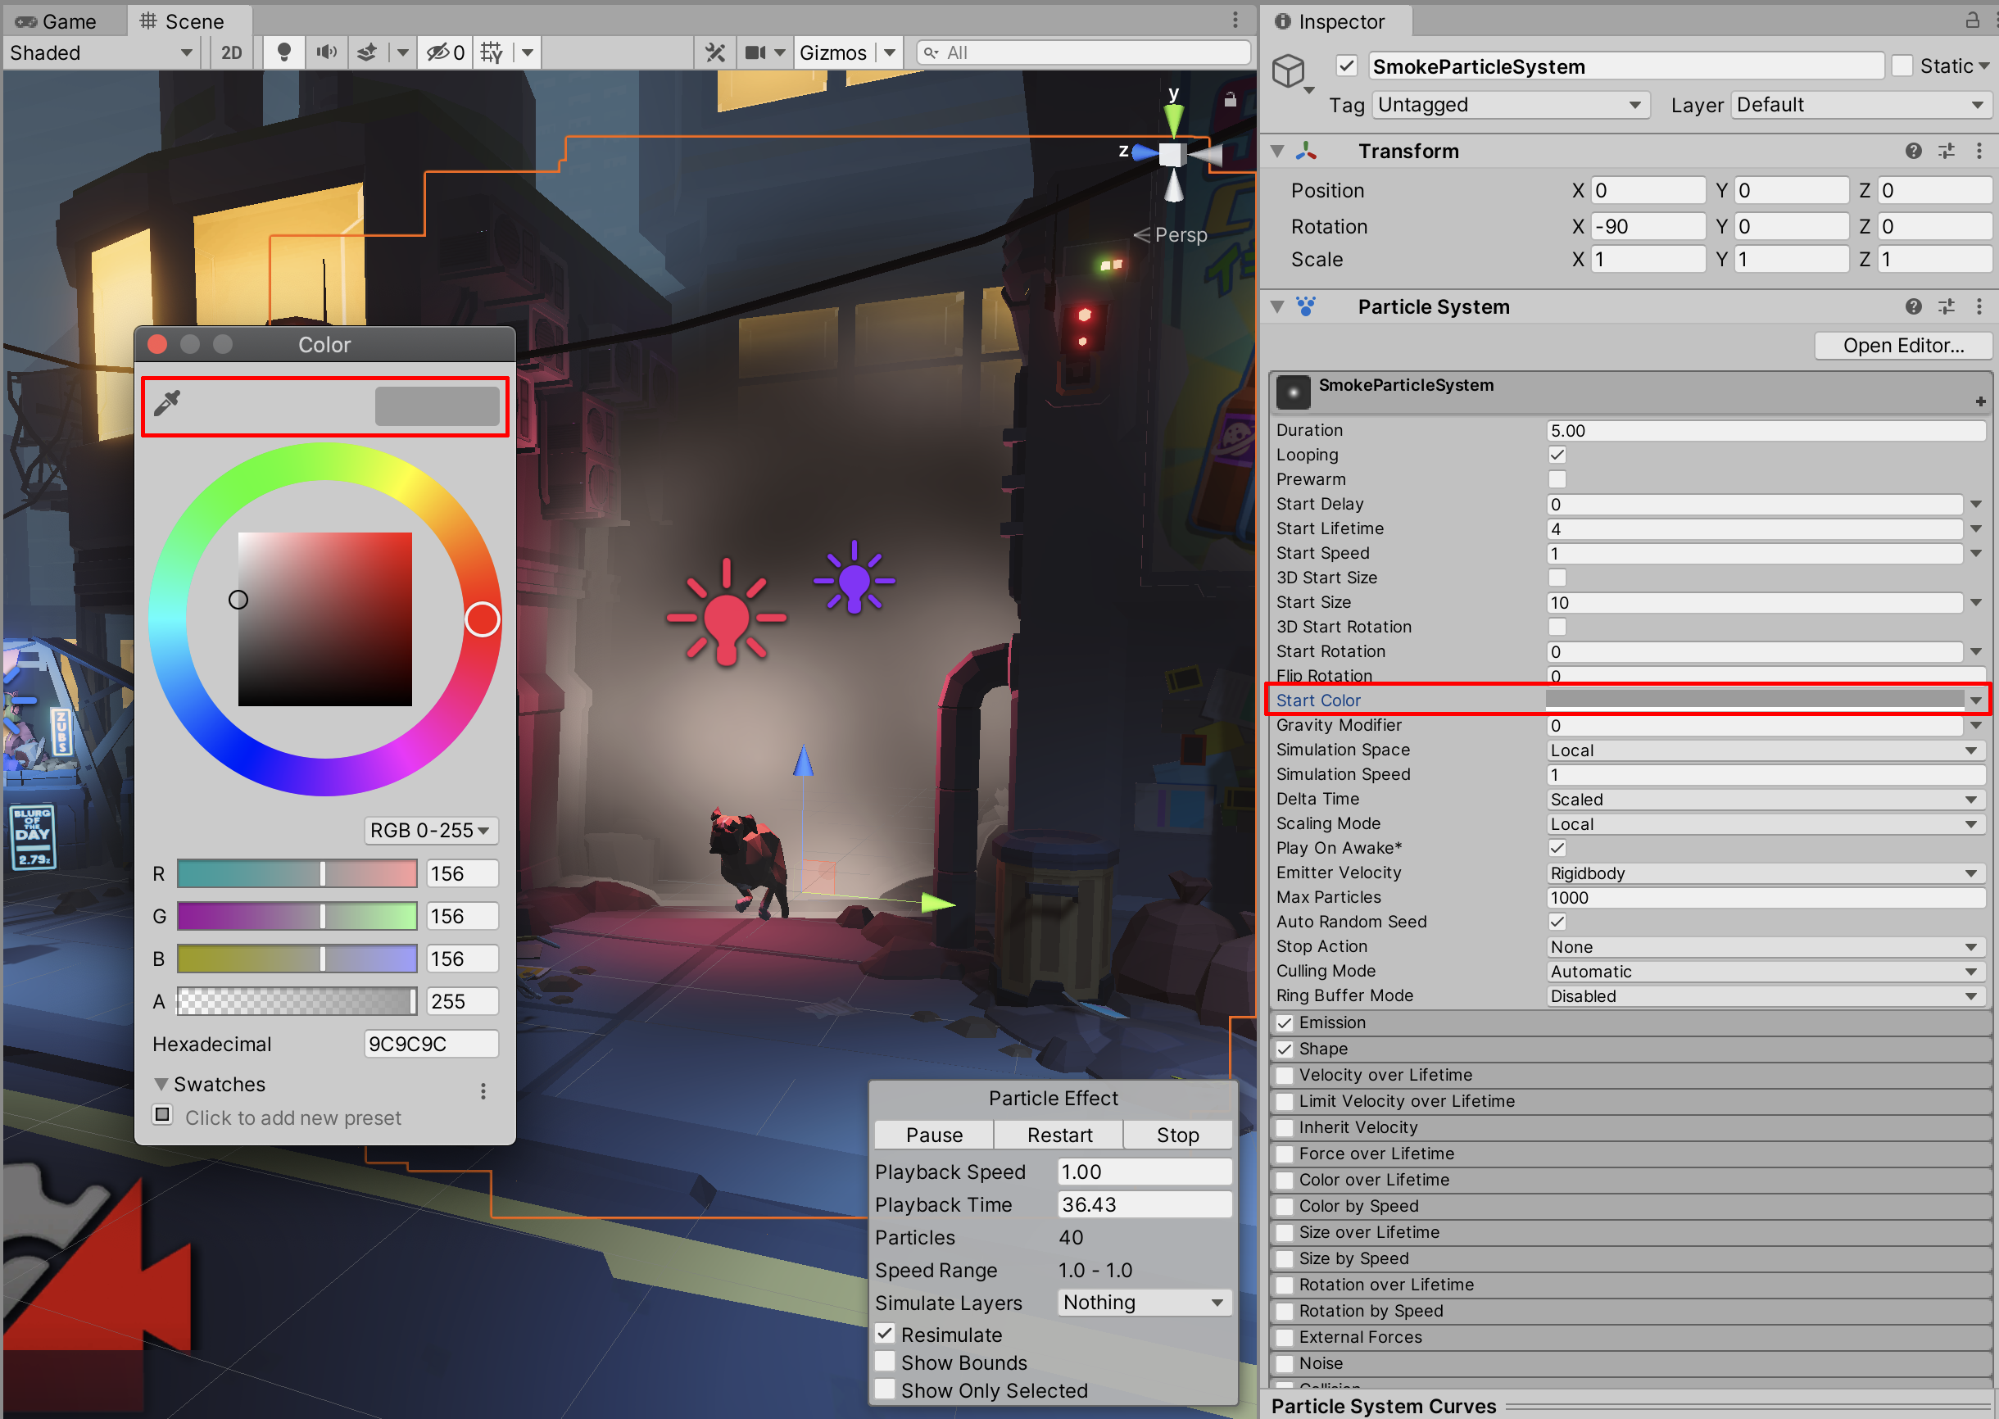Collapse the Transform component foldout

pos(1277,151)
